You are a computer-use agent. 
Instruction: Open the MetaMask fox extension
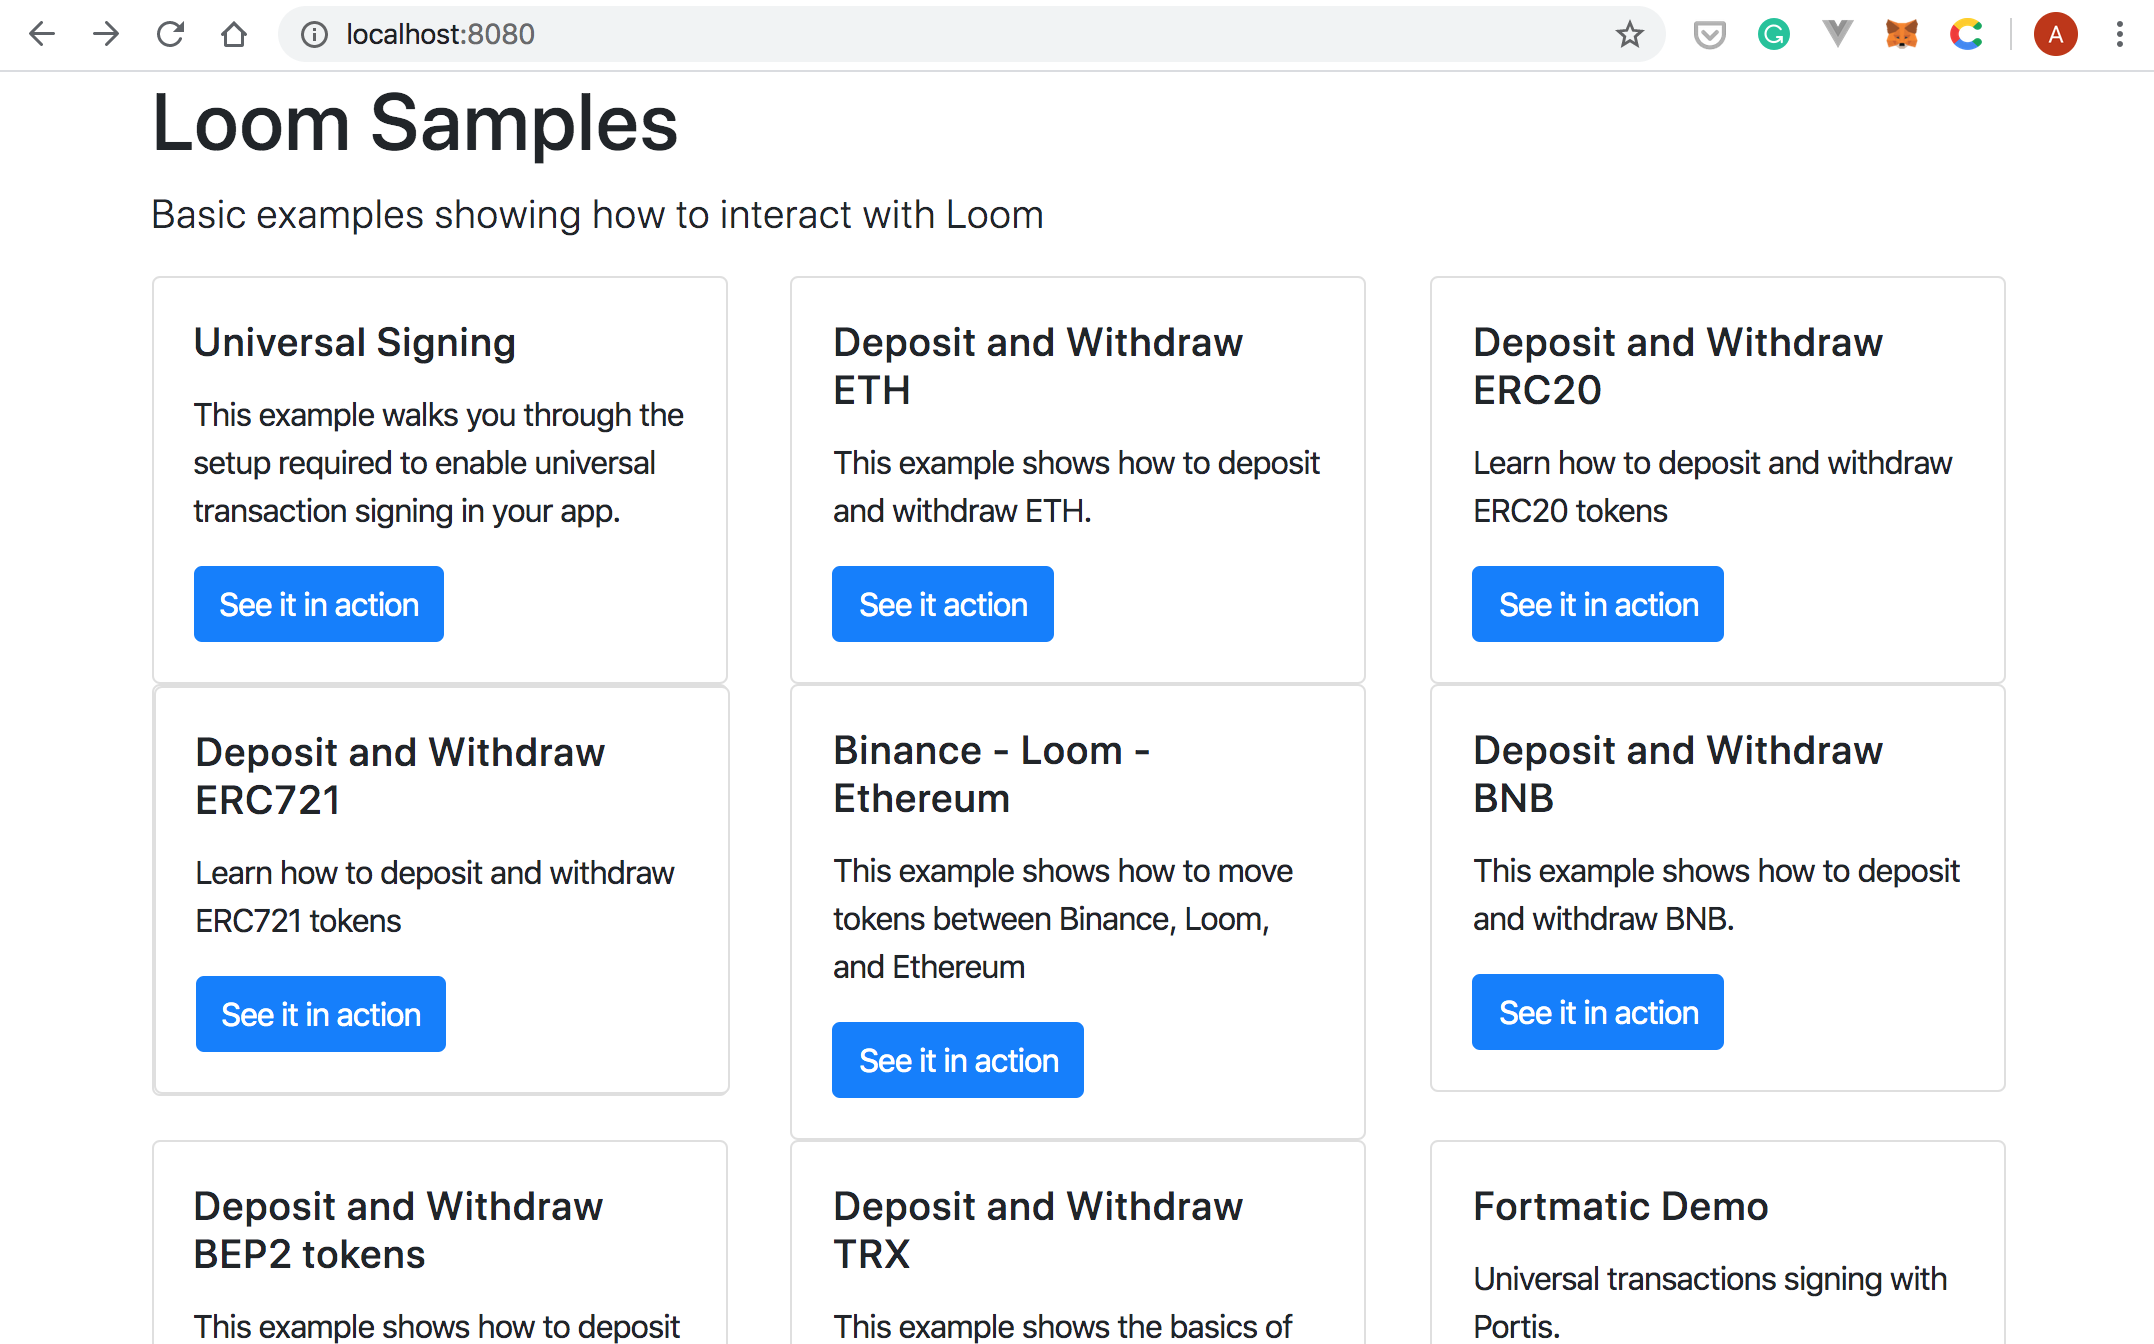click(x=1902, y=35)
